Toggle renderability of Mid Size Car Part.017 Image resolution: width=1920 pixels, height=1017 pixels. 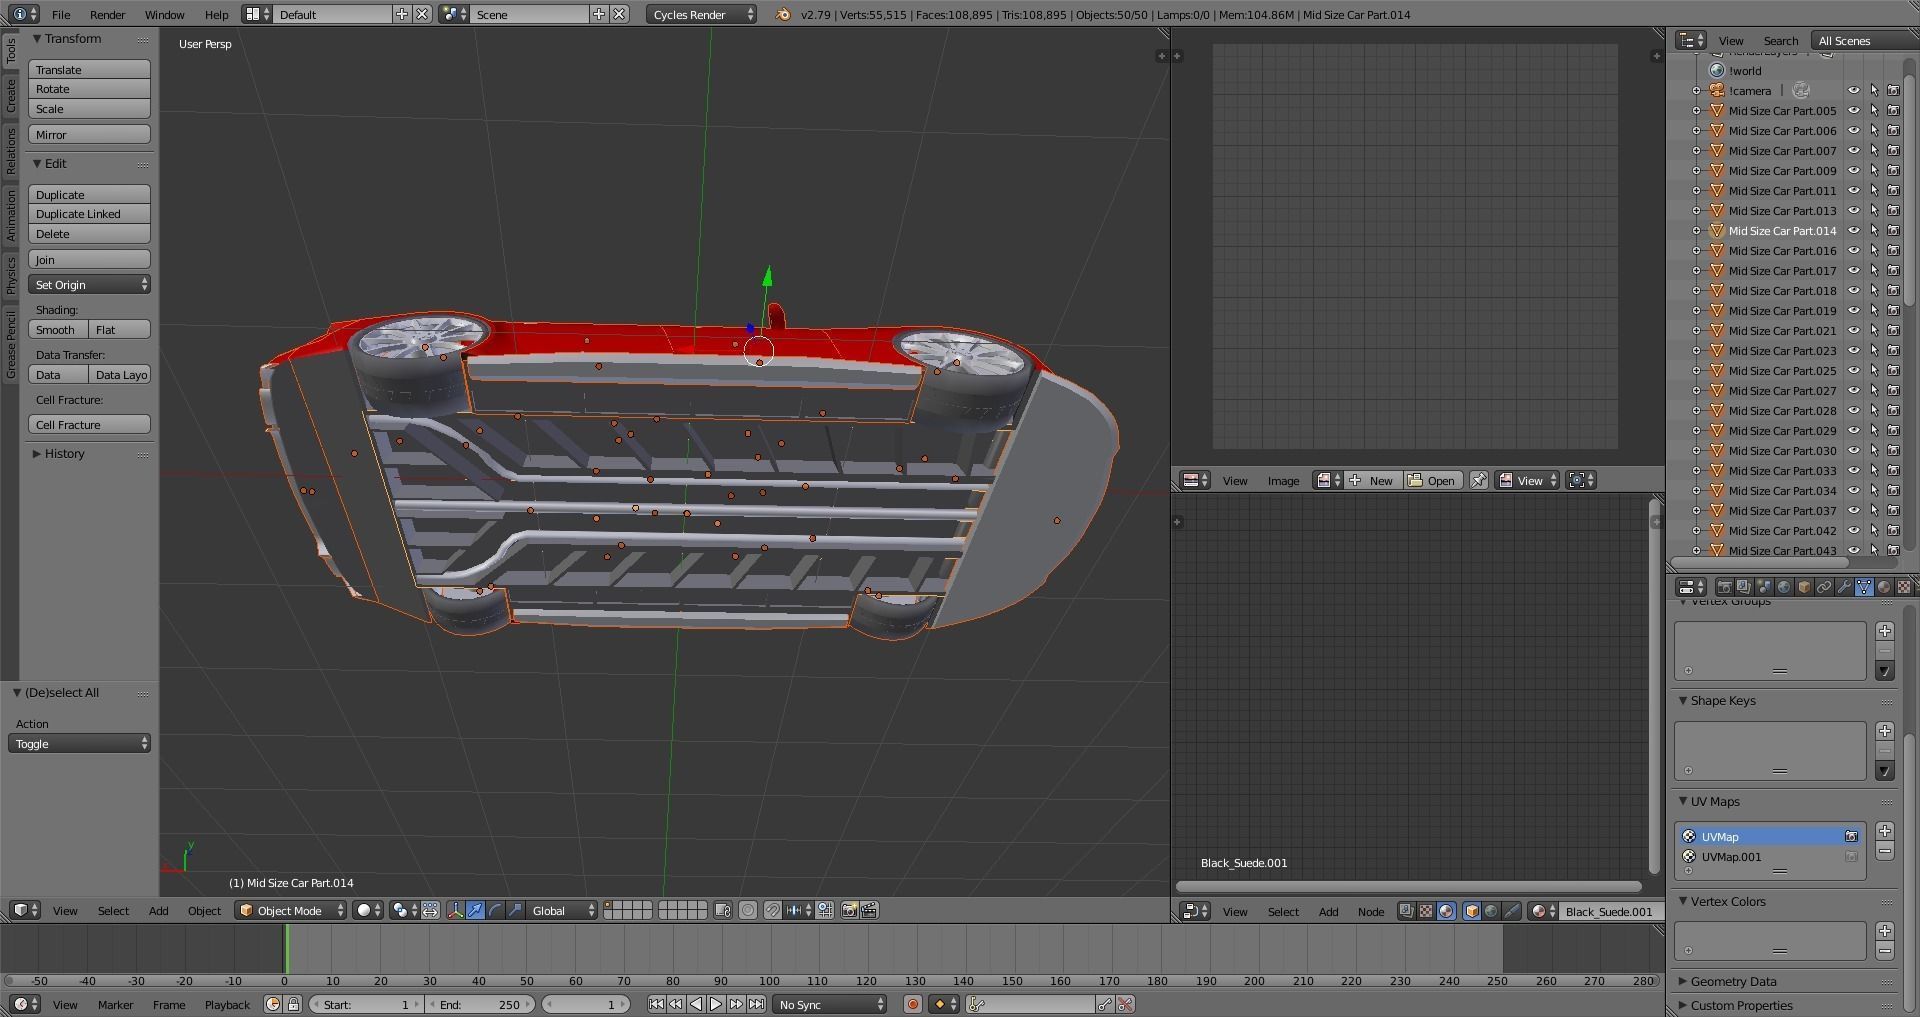pos(1893,271)
